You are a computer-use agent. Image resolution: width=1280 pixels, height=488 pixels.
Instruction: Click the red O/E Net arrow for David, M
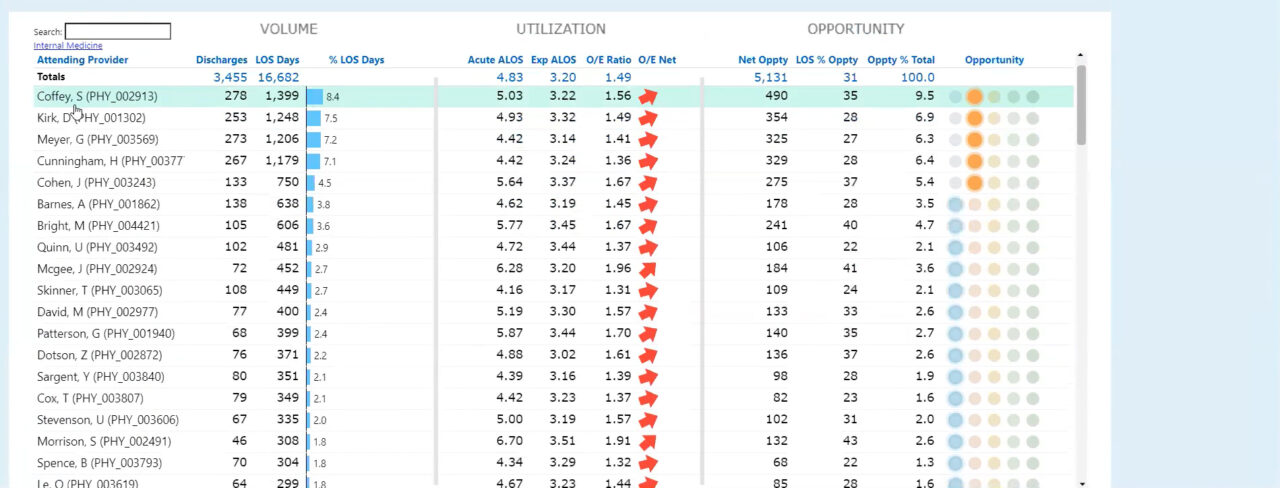pos(648,313)
